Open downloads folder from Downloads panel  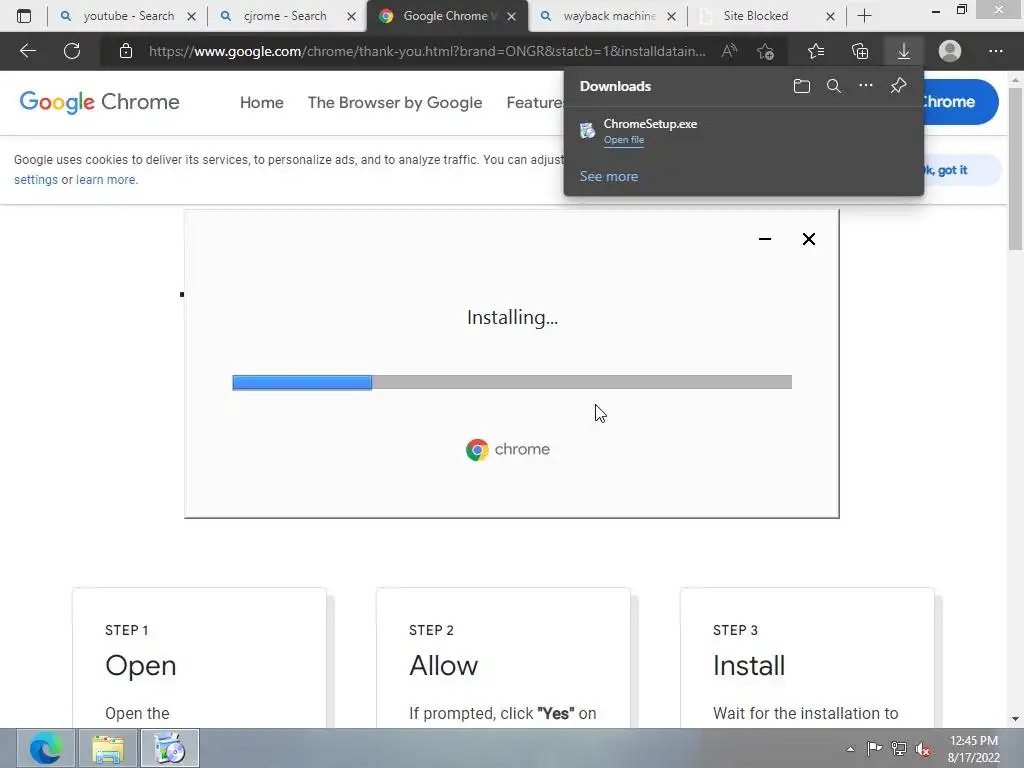(x=802, y=86)
